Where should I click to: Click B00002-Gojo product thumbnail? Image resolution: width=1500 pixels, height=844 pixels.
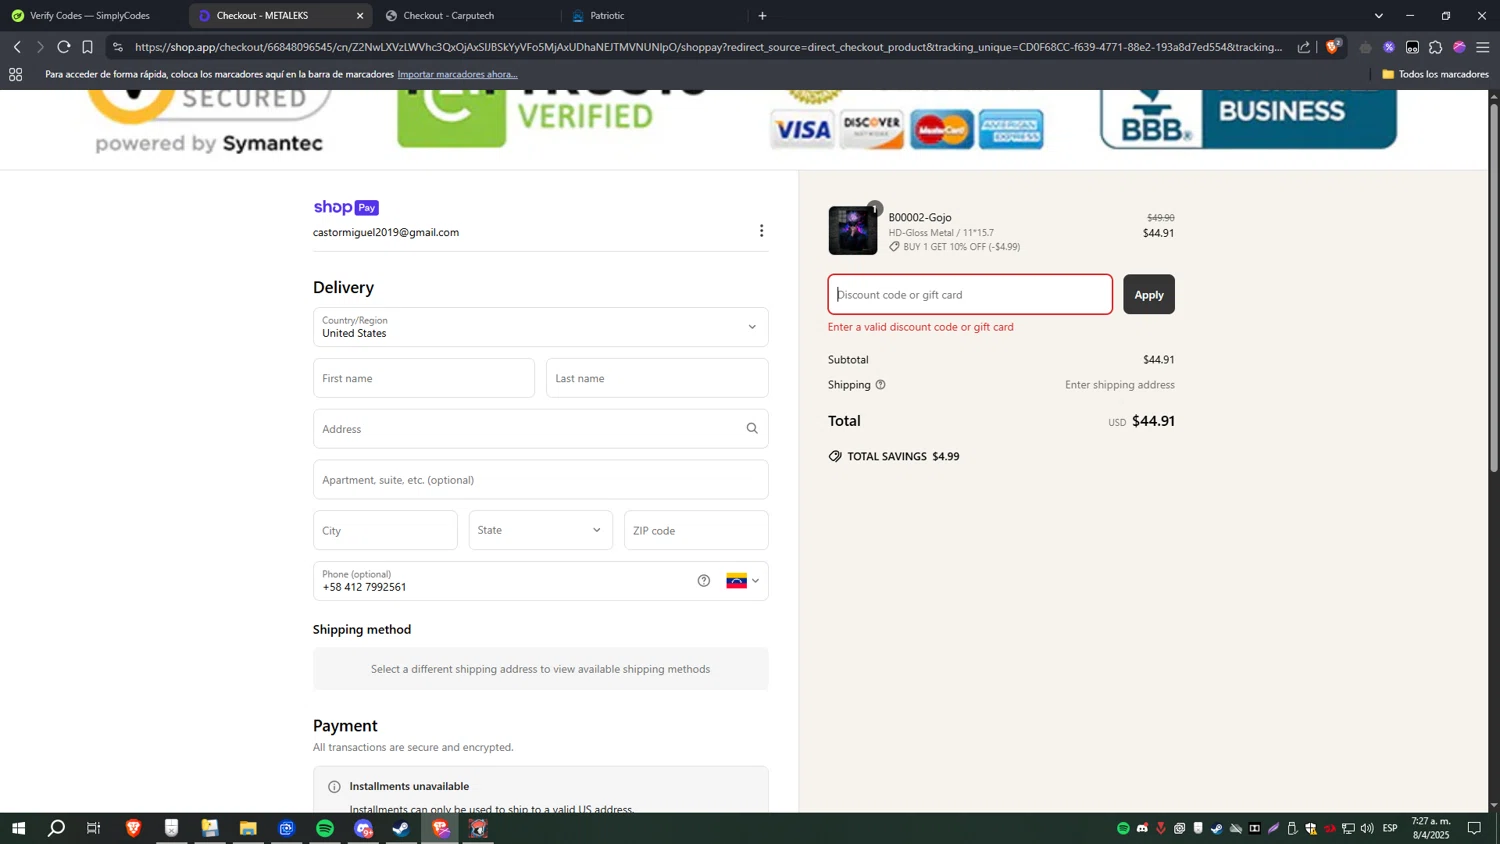pyautogui.click(x=853, y=230)
